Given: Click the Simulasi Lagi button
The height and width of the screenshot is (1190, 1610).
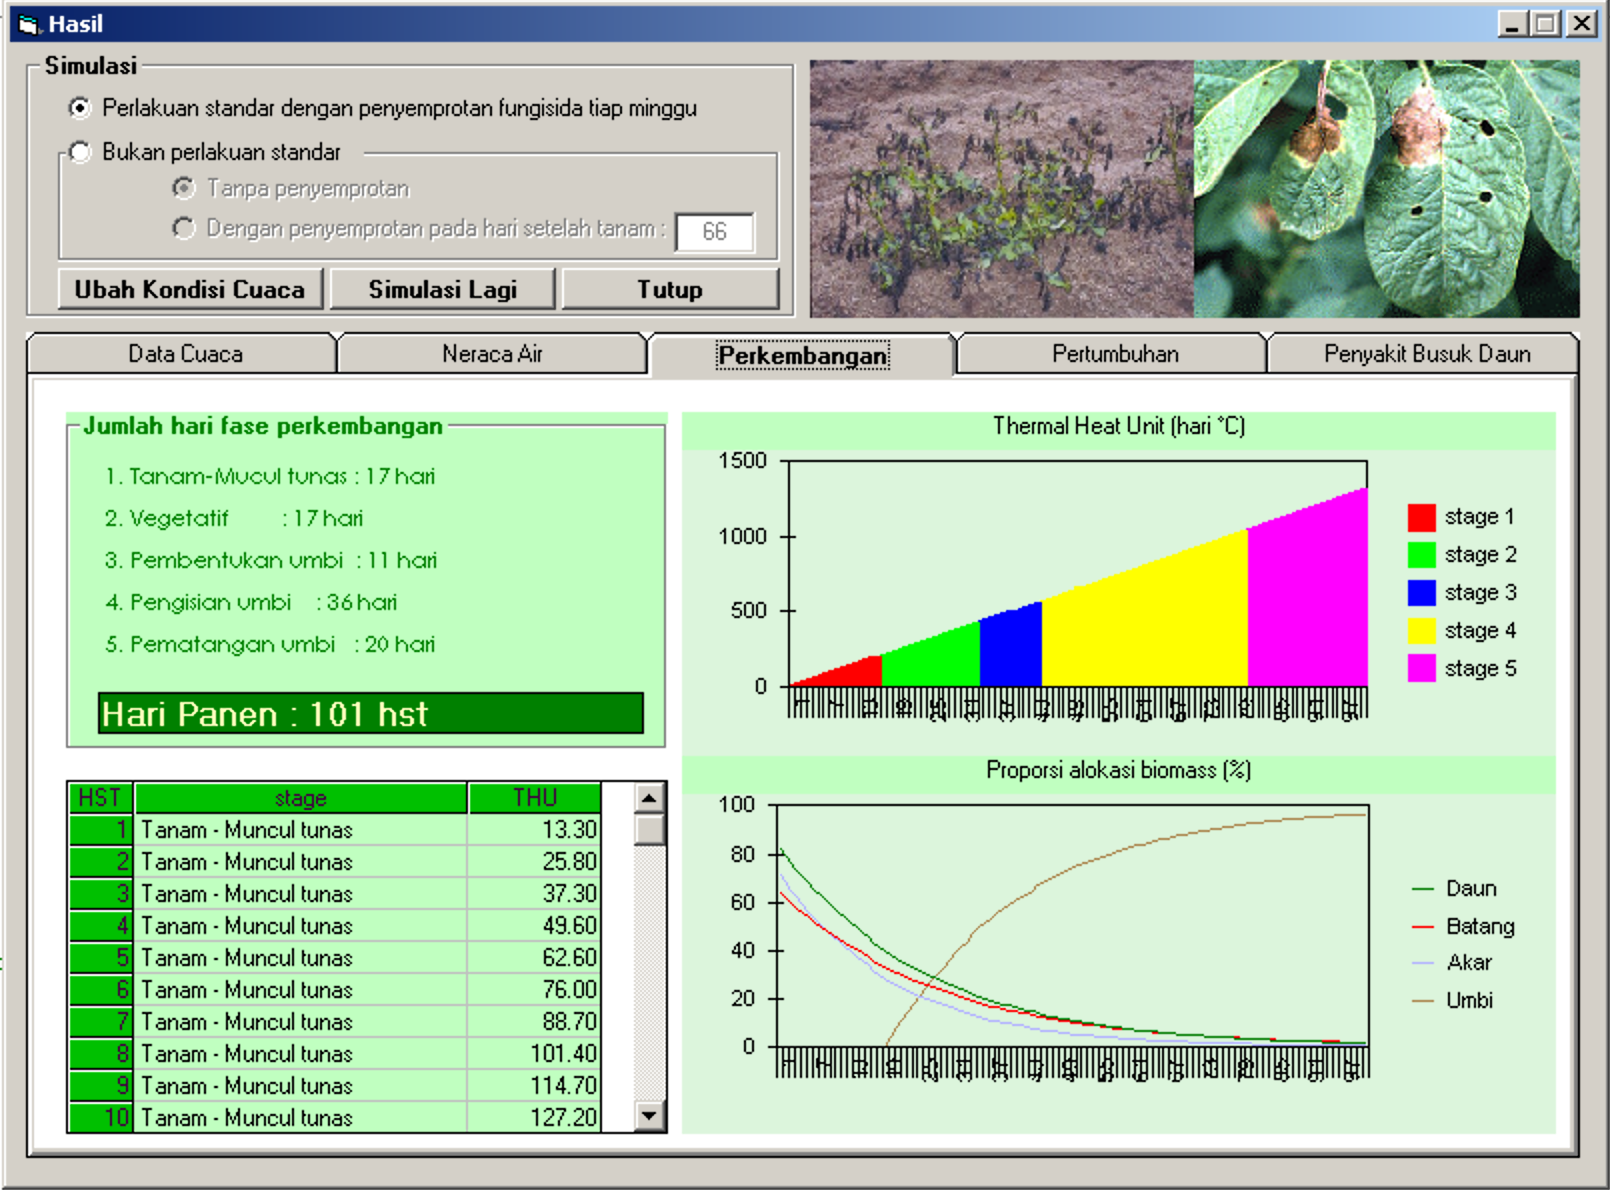Looking at the screenshot, I should [442, 290].
